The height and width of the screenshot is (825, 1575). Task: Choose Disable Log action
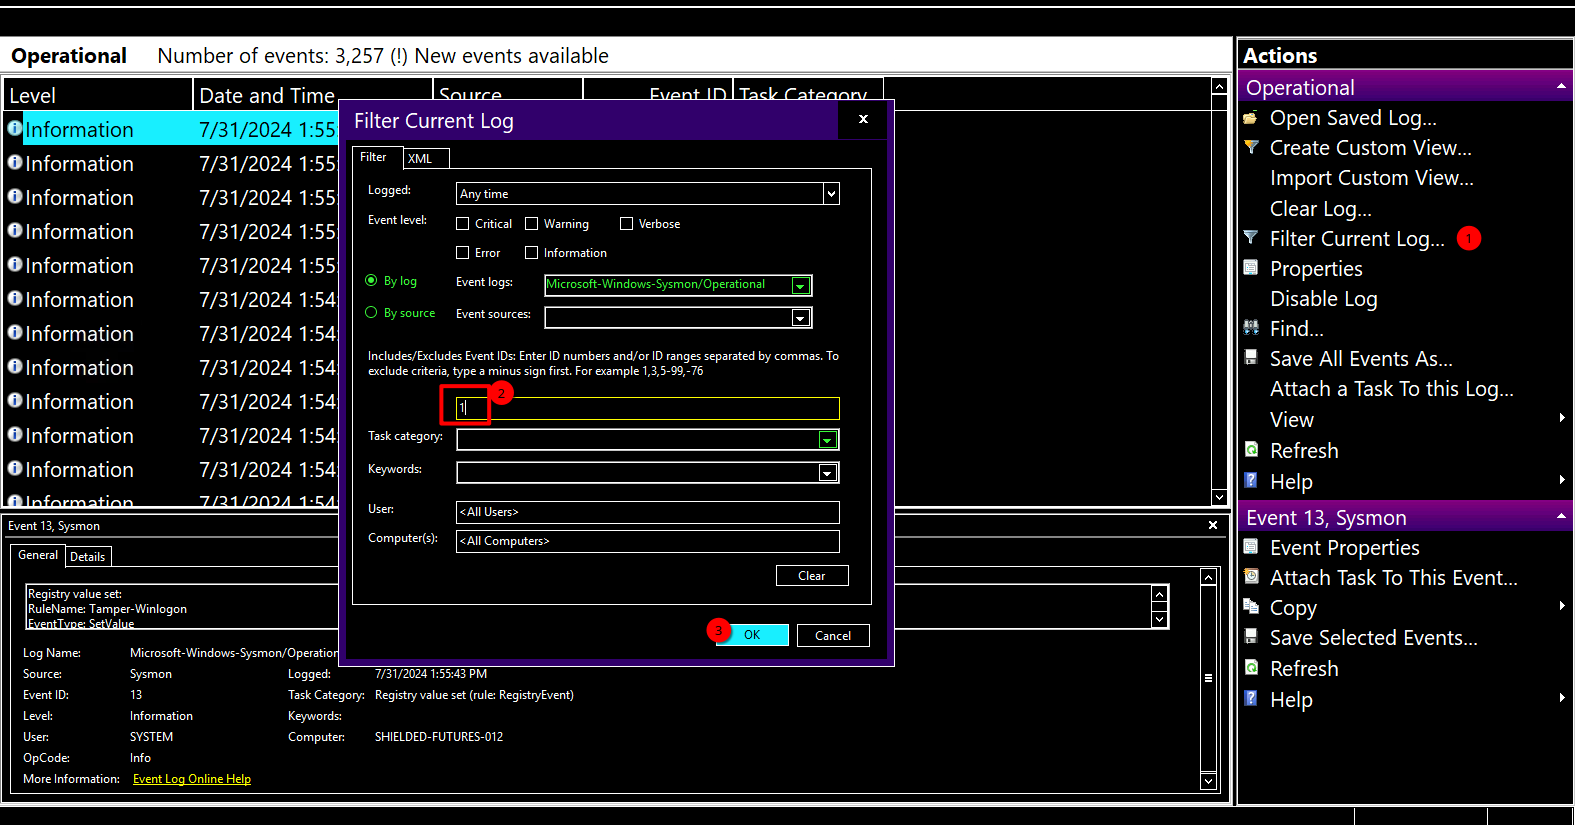pyautogui.click(x=1323, y=299)
